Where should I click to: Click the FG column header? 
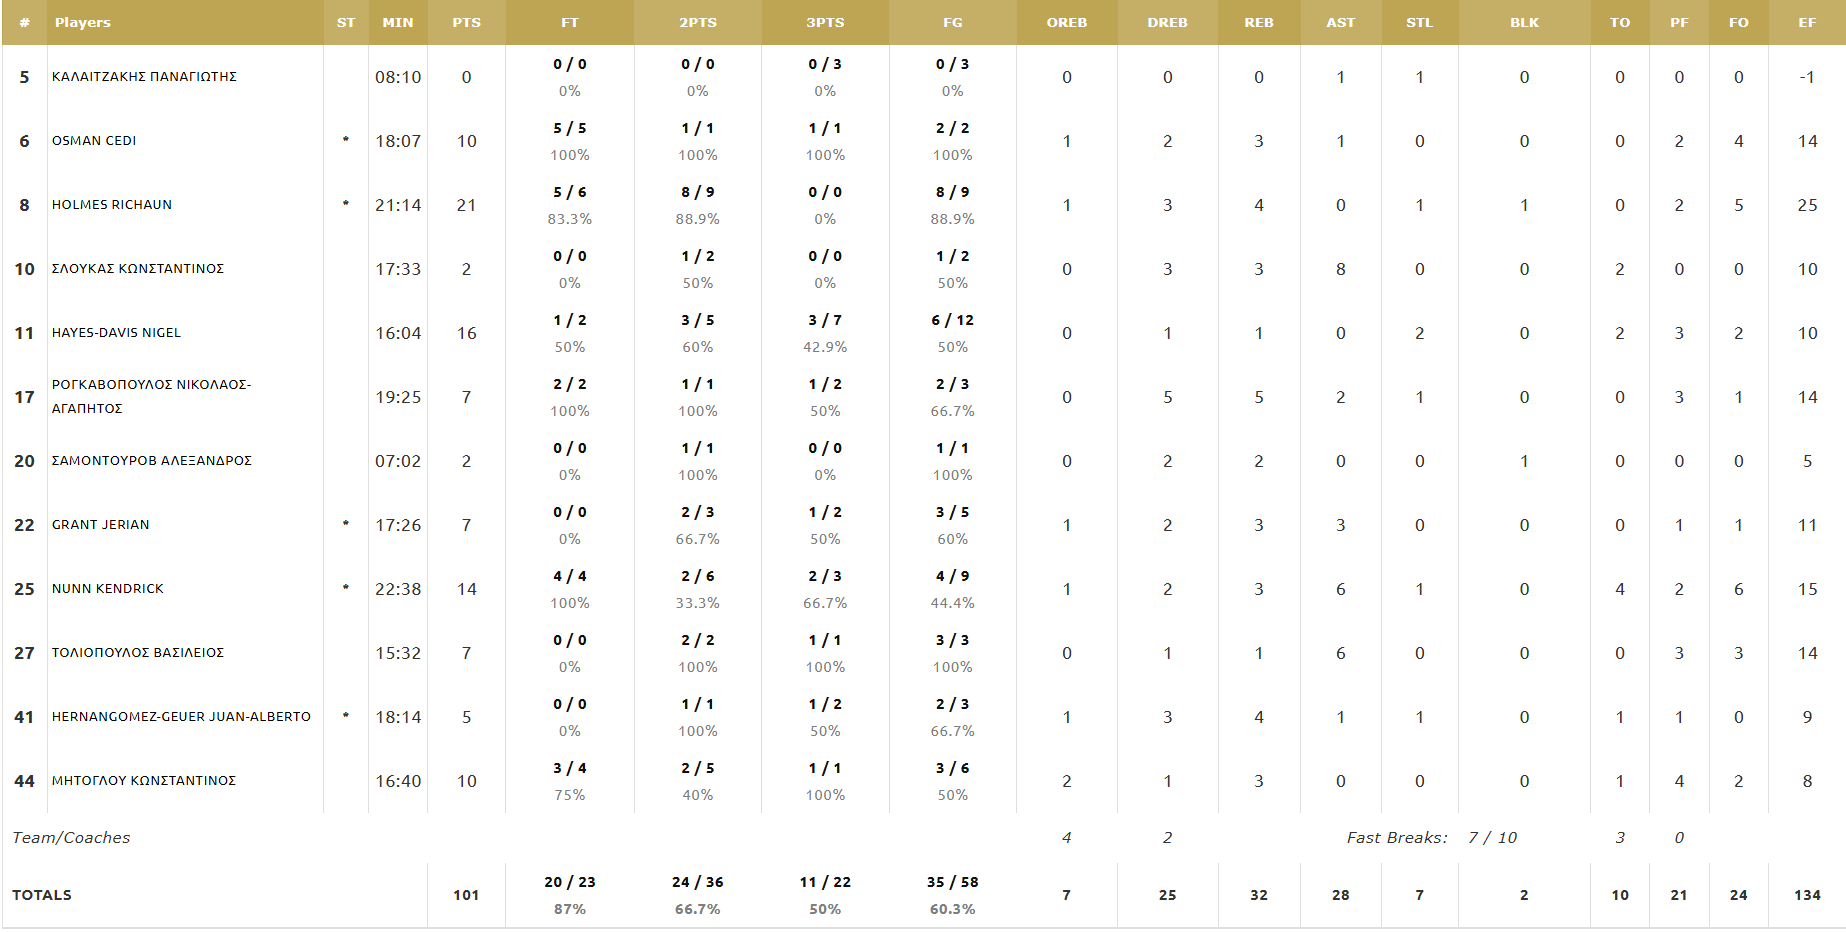coord(952,22)
